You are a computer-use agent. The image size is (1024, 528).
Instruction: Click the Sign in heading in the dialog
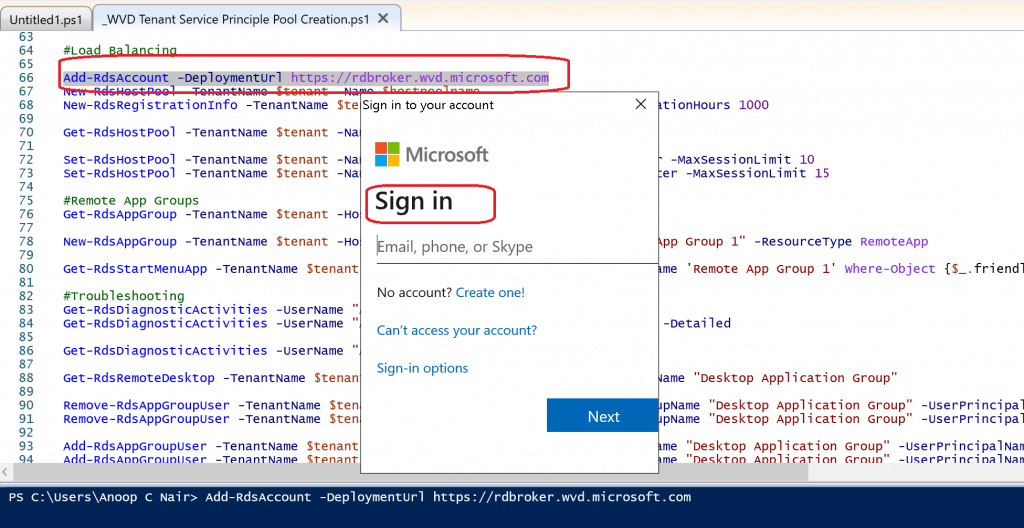tap(413, 201)
